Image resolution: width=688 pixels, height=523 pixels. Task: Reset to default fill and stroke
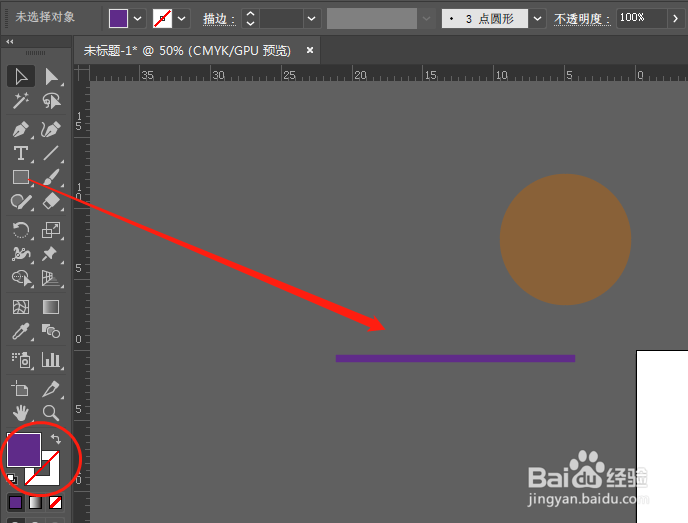point(12,478)
